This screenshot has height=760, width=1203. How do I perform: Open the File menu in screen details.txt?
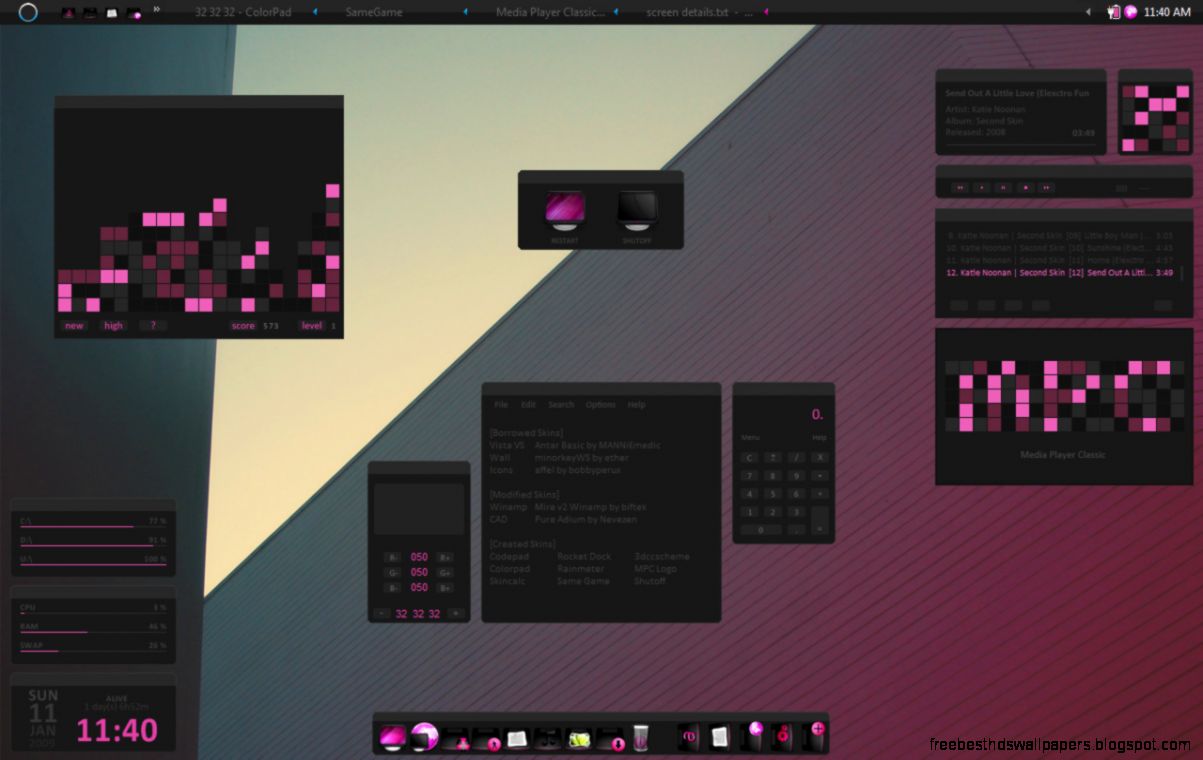(500, 405)
